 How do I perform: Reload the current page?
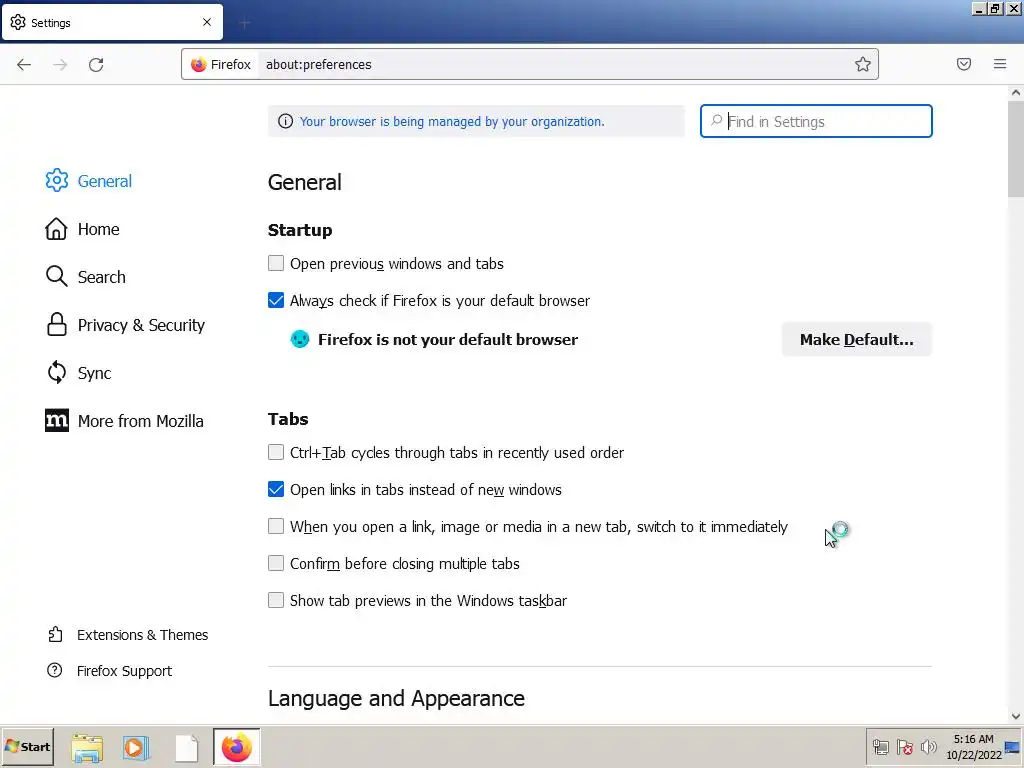[96, 64]
